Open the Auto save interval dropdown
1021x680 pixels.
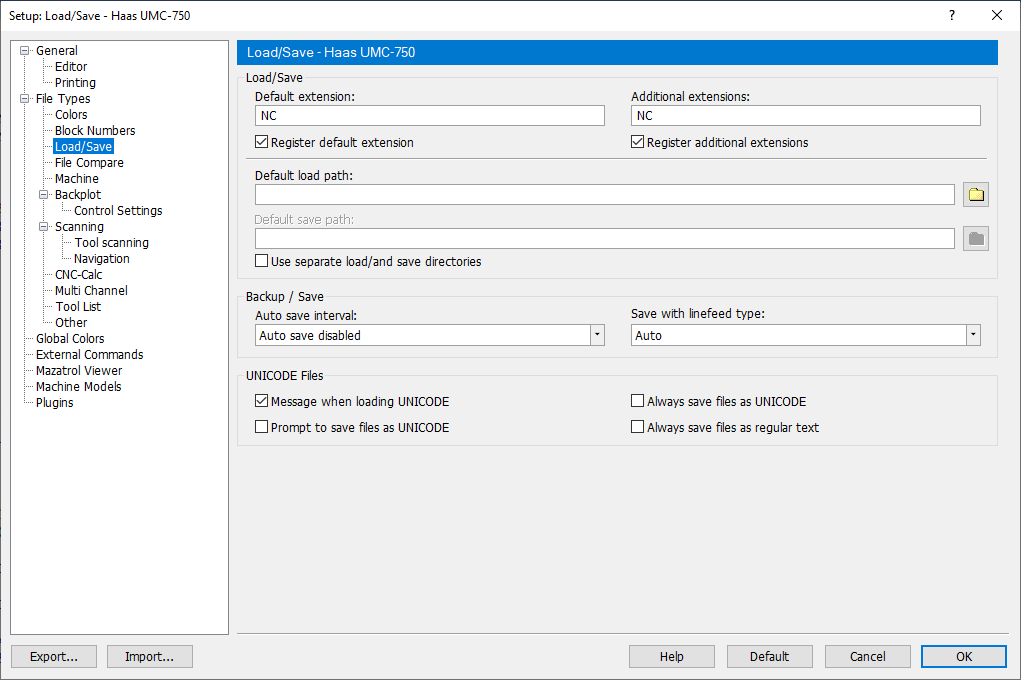[x=596, y=335]
